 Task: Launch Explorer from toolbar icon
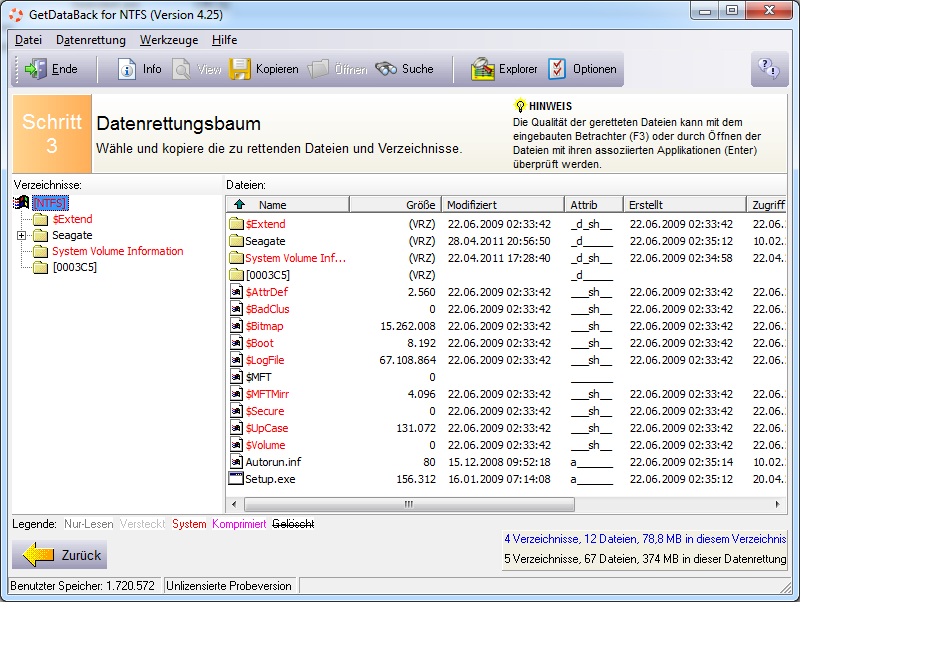pyautogui.click(x=482, y=69)
